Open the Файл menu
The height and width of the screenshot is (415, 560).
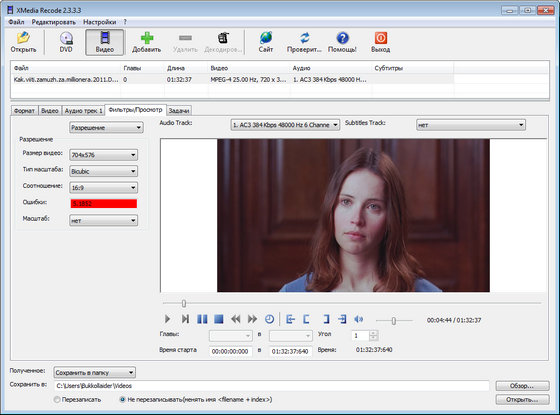coord(16,22)
